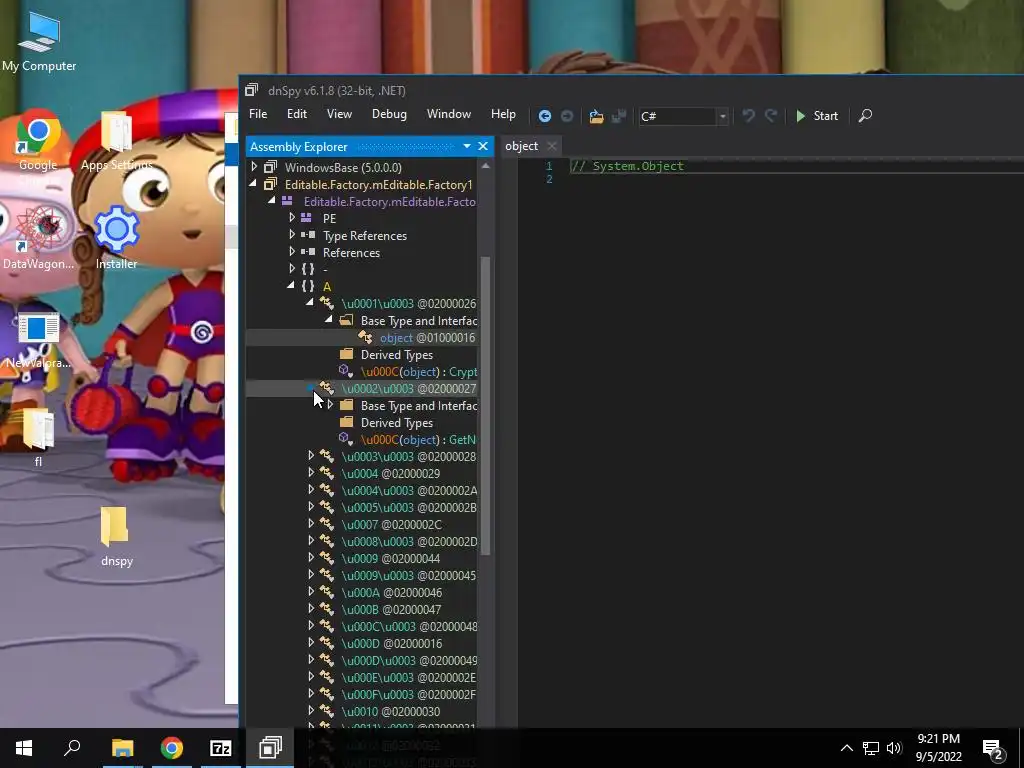Click the Save All toolbar icon

(x=618, y=116)
